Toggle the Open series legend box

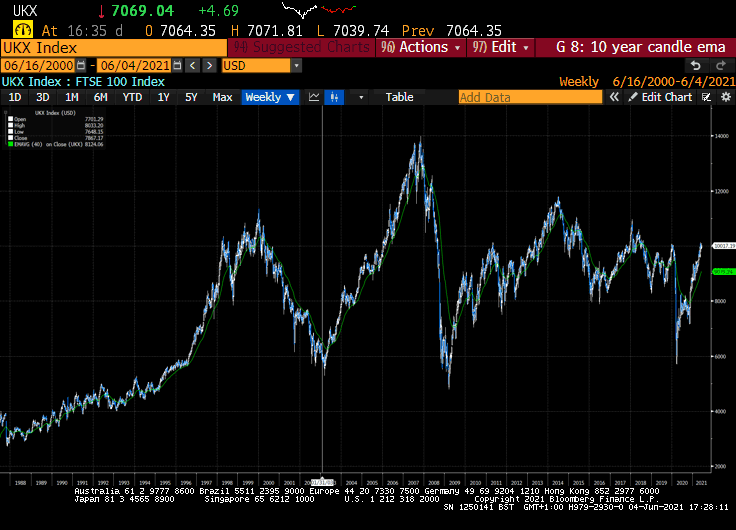[11, 118]
